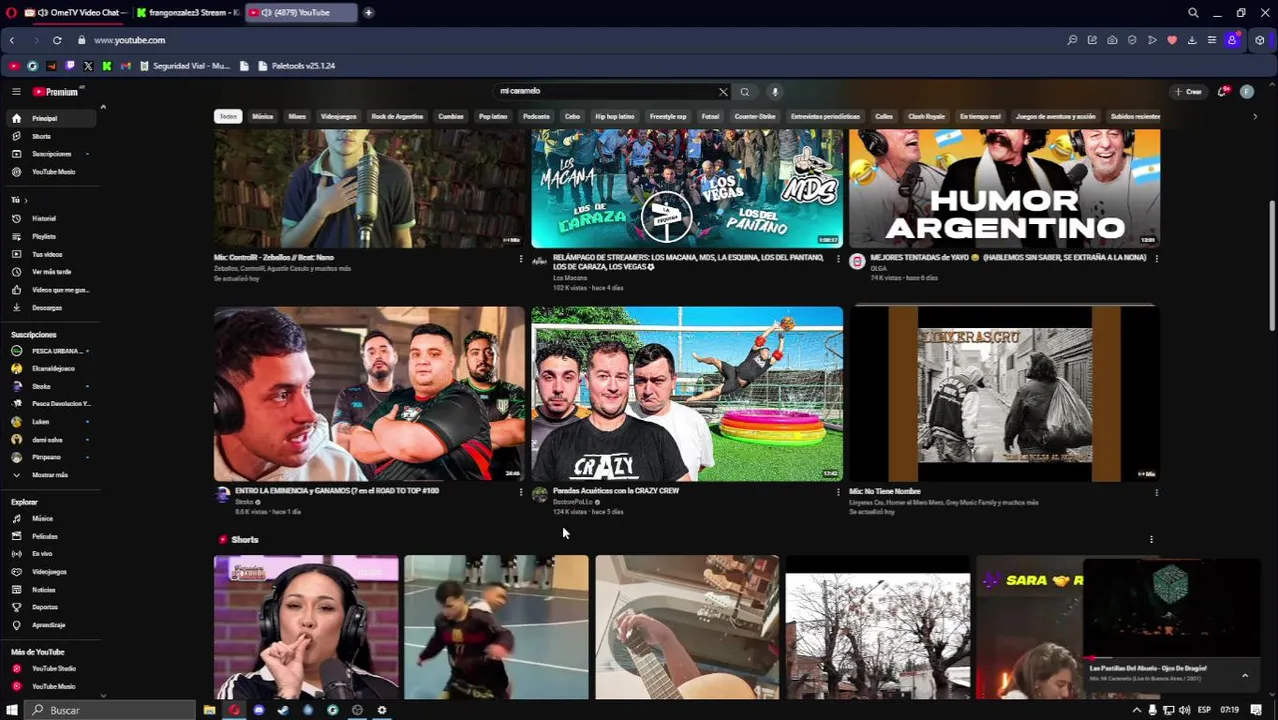Switch to frangonzalez3 Stream tab
Image resolution: width=1278 pixels, height=720 pixels.
click(188, 12)
